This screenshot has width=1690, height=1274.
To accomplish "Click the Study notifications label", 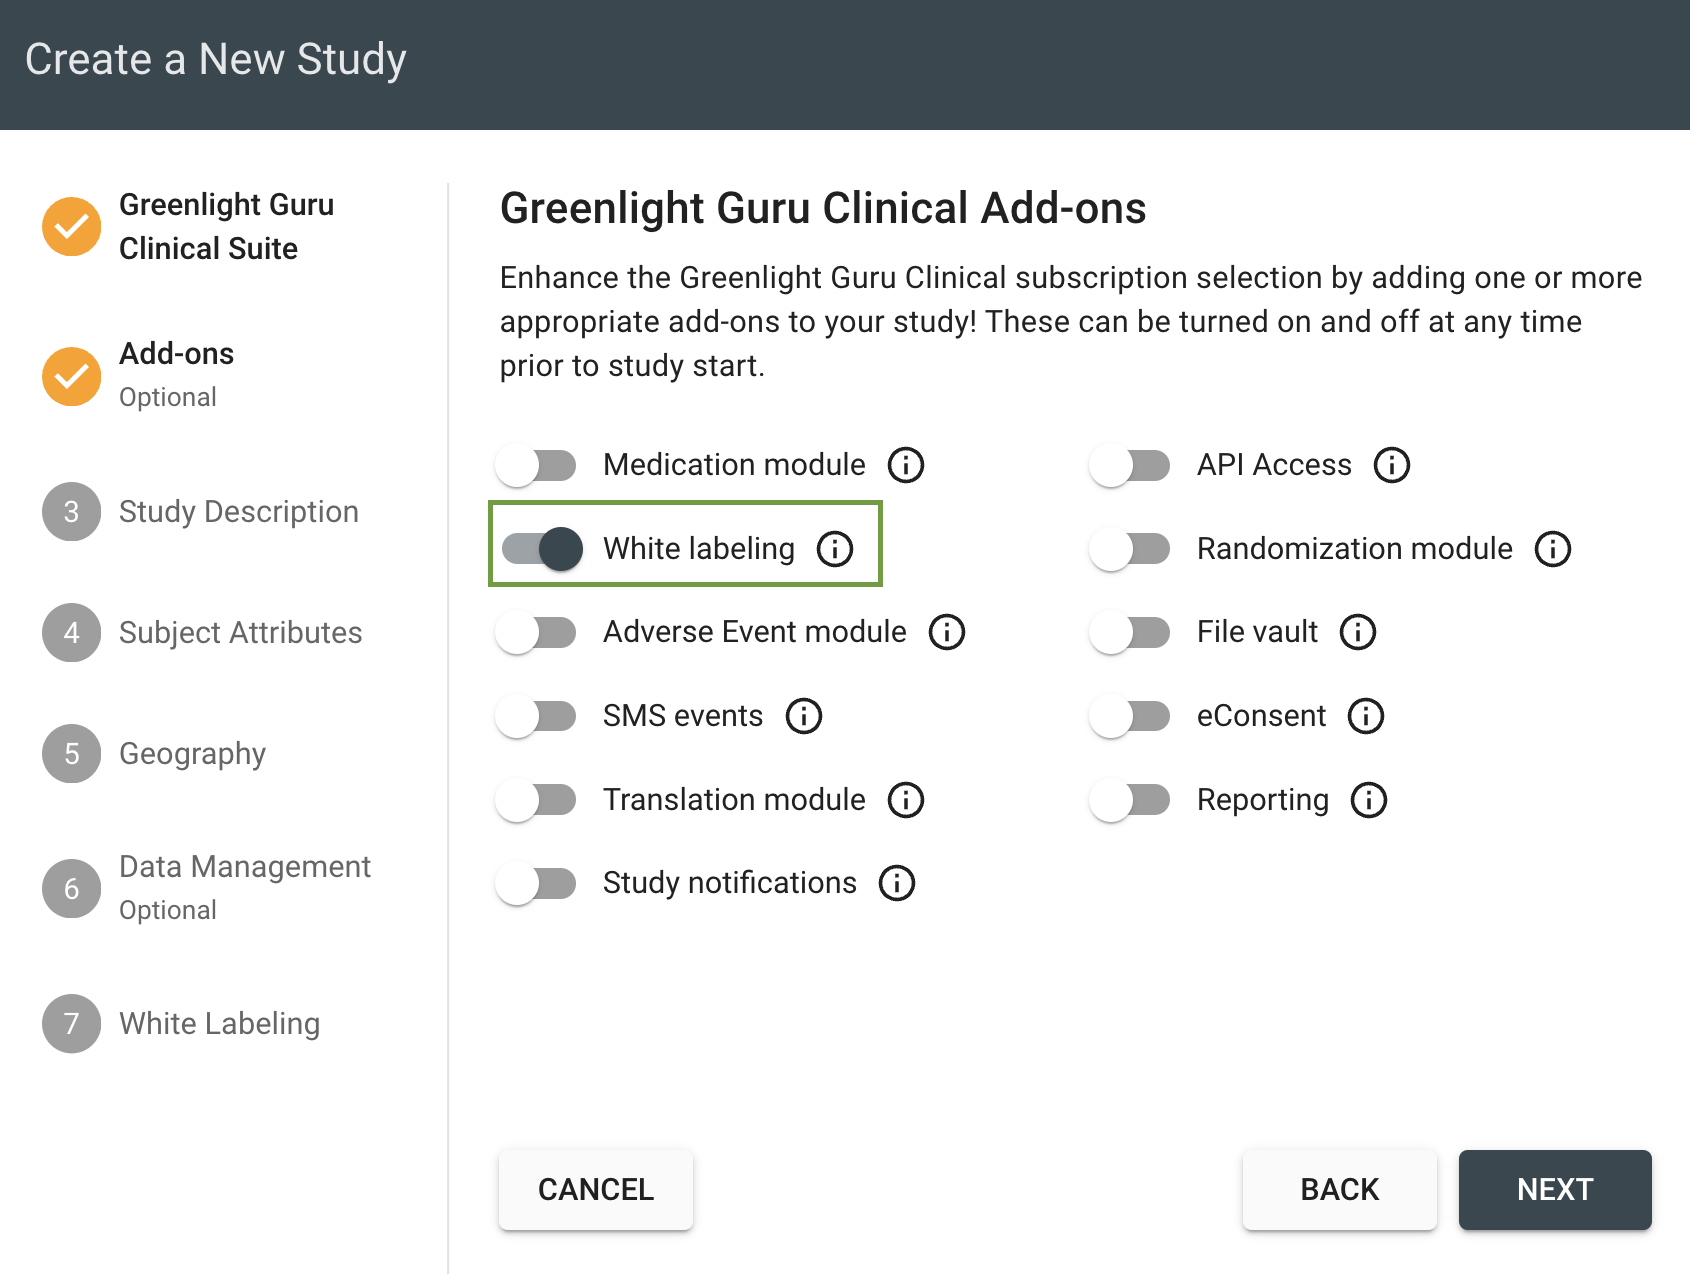I will [x=730, y=883].
